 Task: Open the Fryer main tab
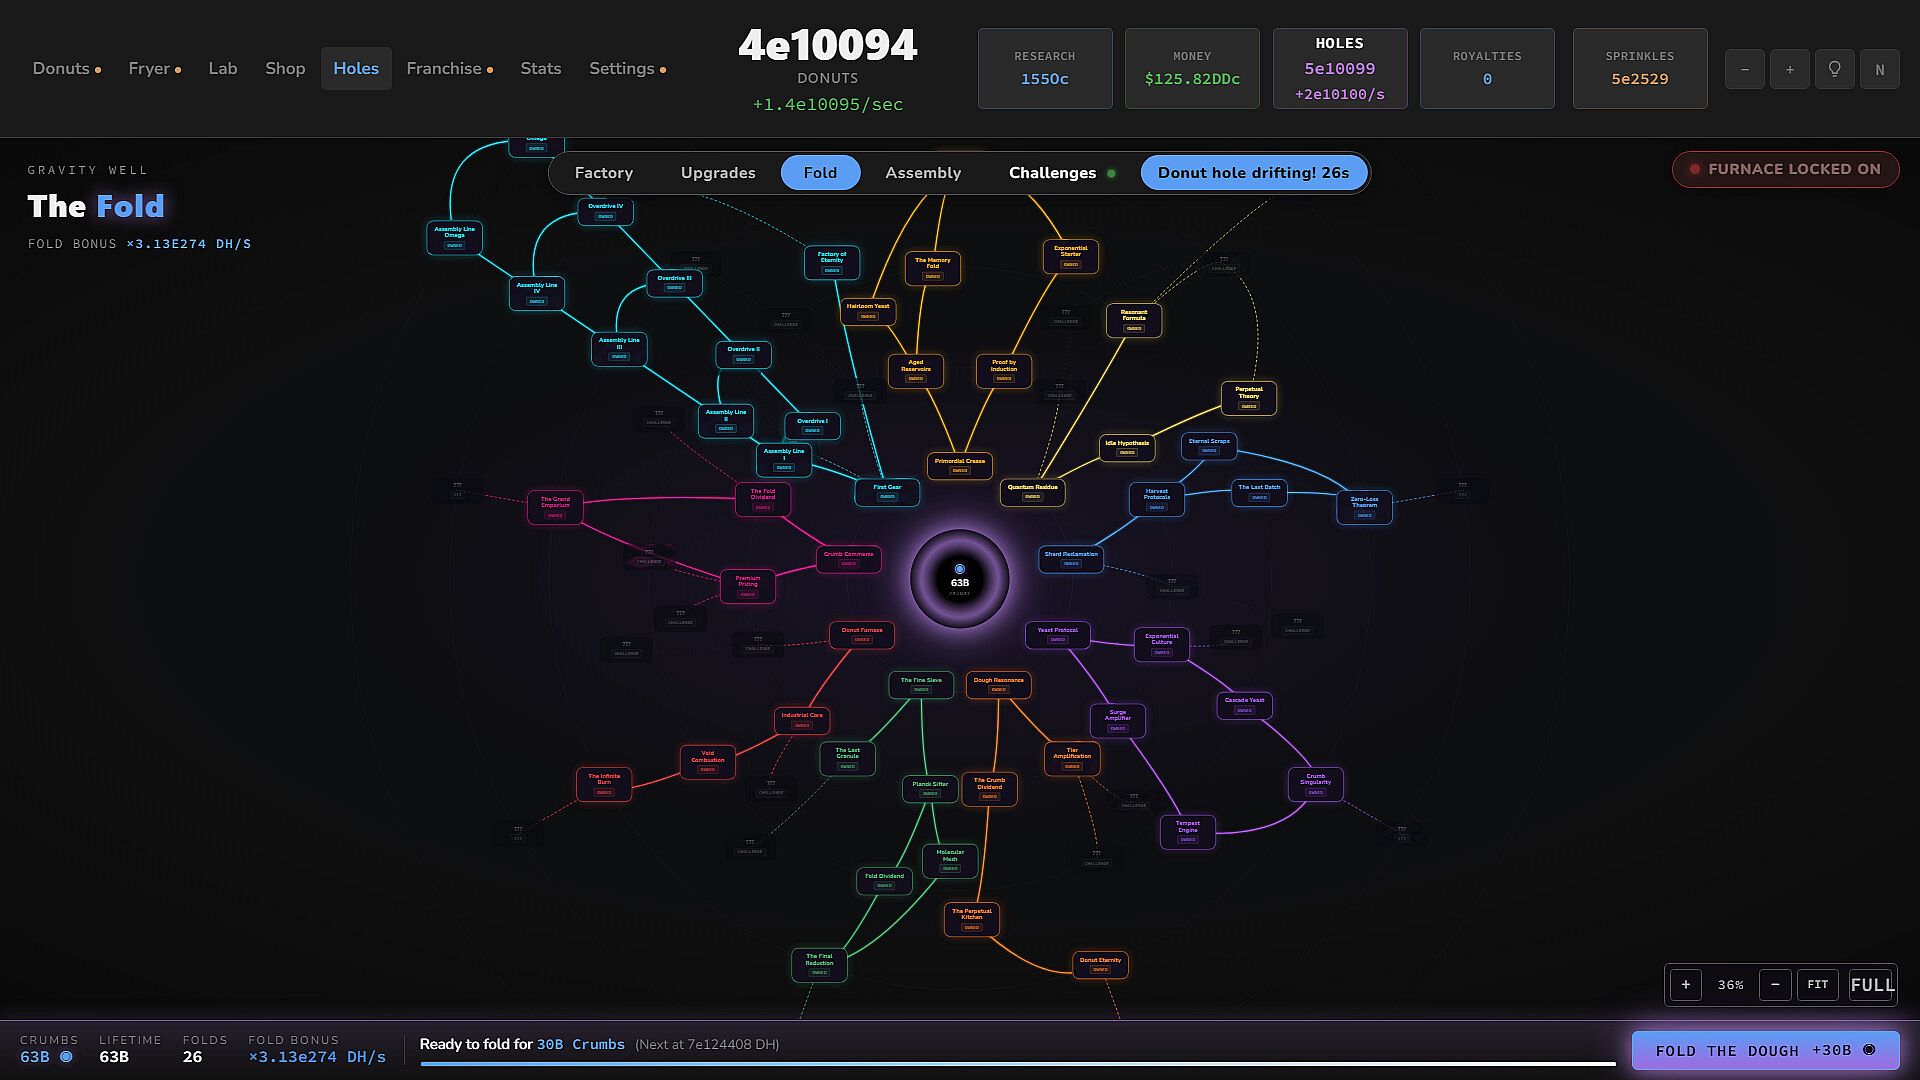coord(154,68)
